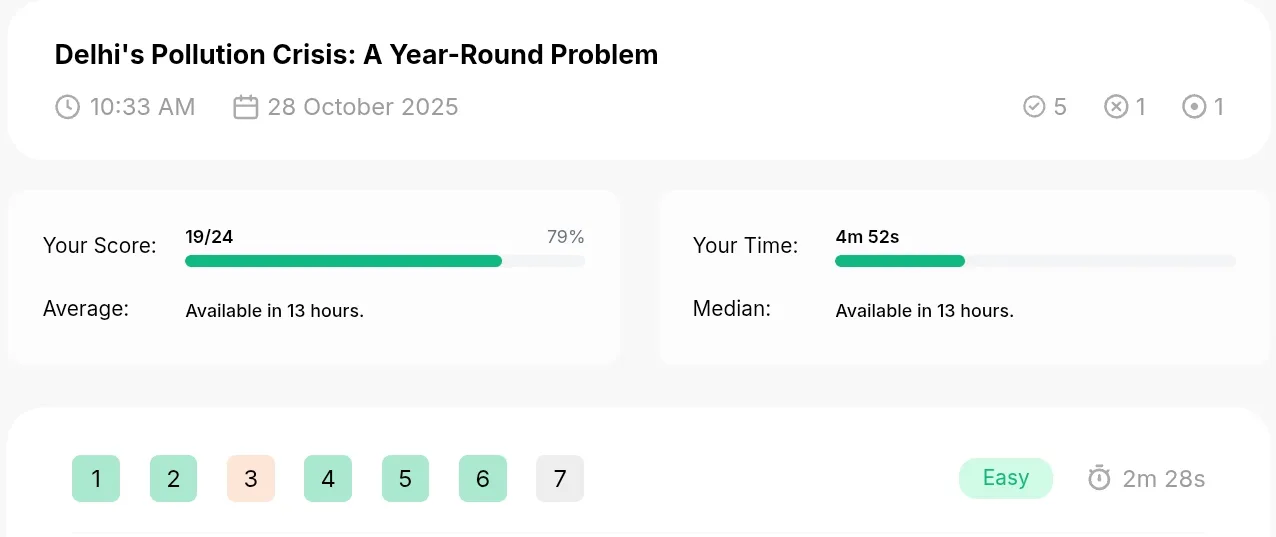Click the Delhi's Pollution Crisis title
This screenshot has width=1276, height=537.
point(356,54)
